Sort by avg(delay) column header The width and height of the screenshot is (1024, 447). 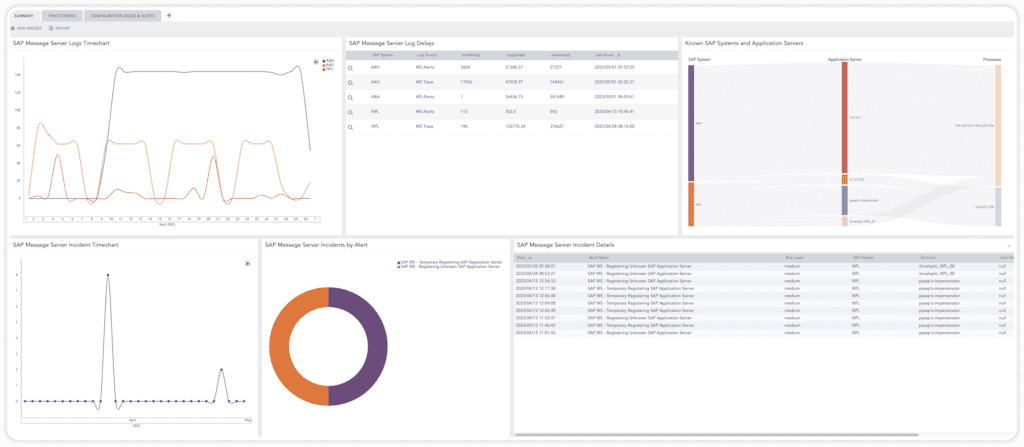point(515,55)
